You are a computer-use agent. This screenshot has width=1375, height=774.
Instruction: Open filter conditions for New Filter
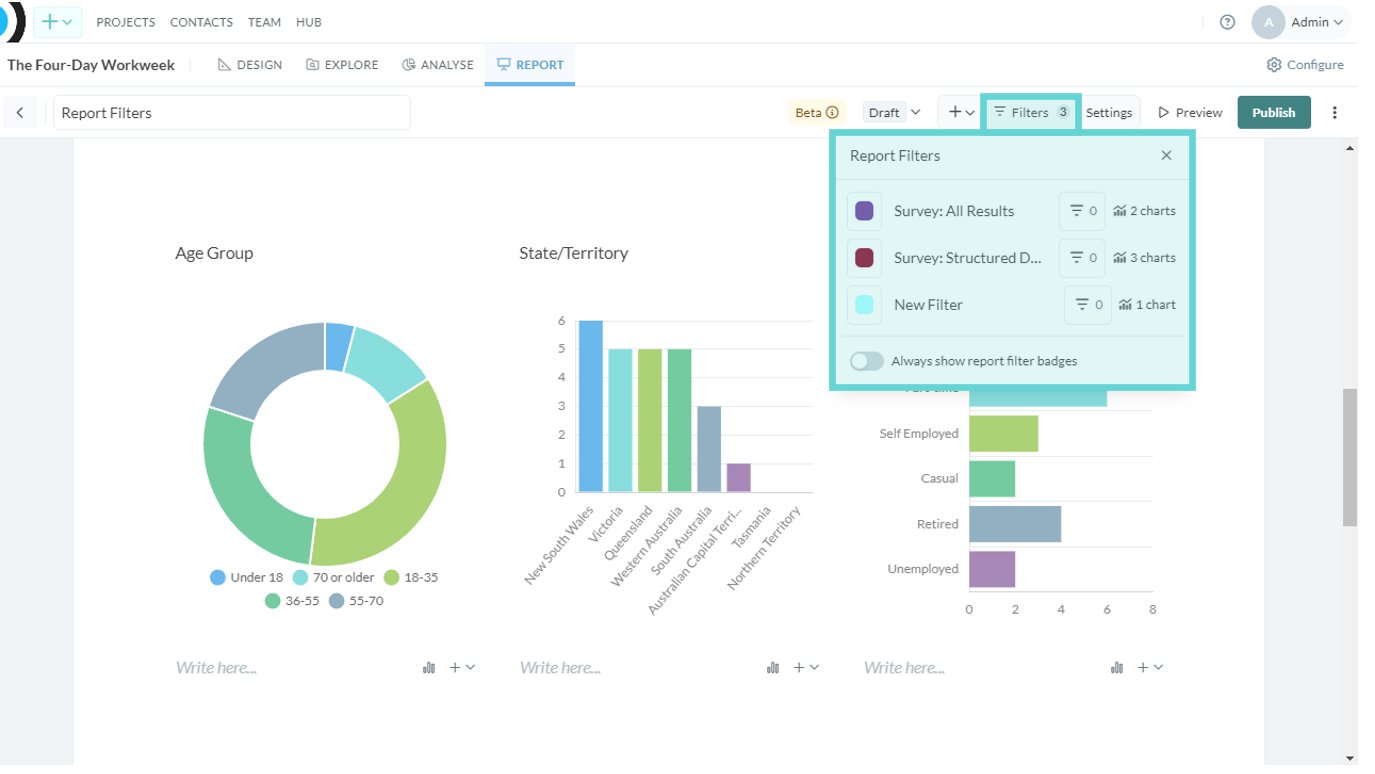(1088, 305)
